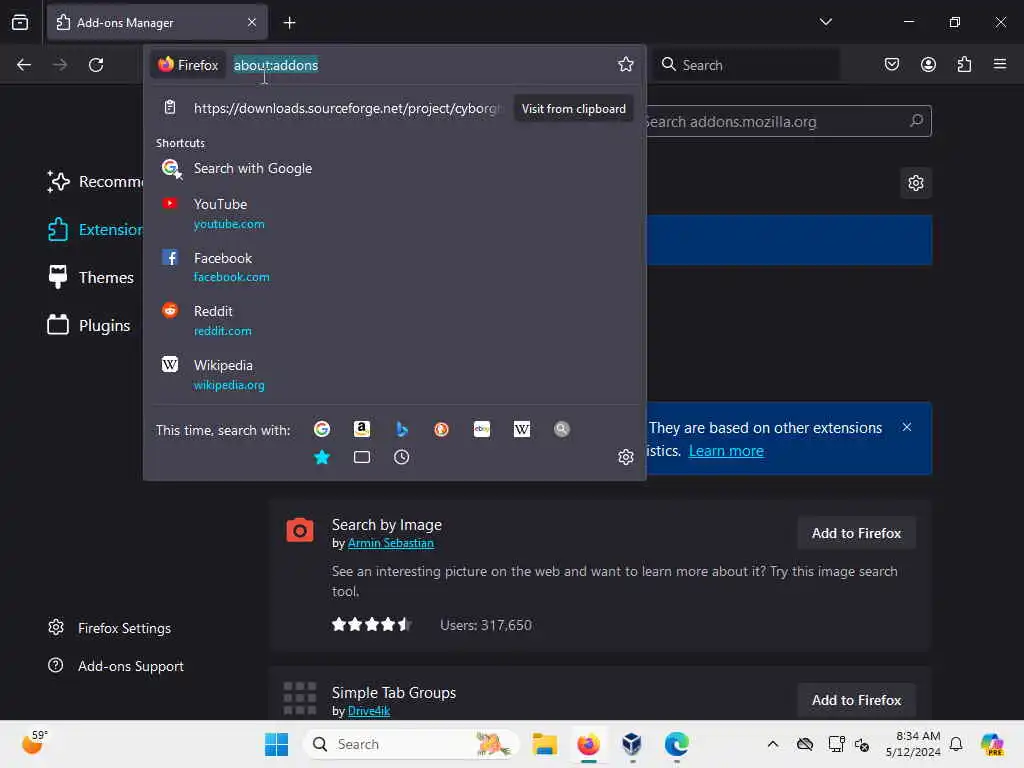Click the Search by Image camera icon
Image resolution: width=1024 pixels, height=768 pixels.
click(300, 530)
